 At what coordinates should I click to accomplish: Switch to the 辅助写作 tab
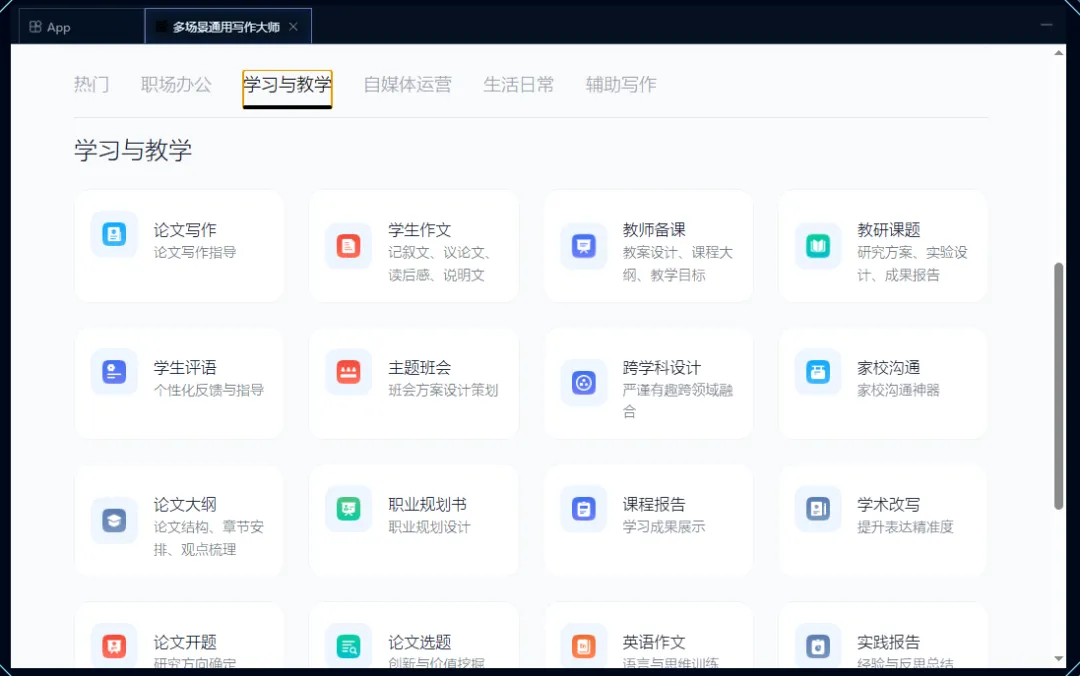[x=621, y=85]
